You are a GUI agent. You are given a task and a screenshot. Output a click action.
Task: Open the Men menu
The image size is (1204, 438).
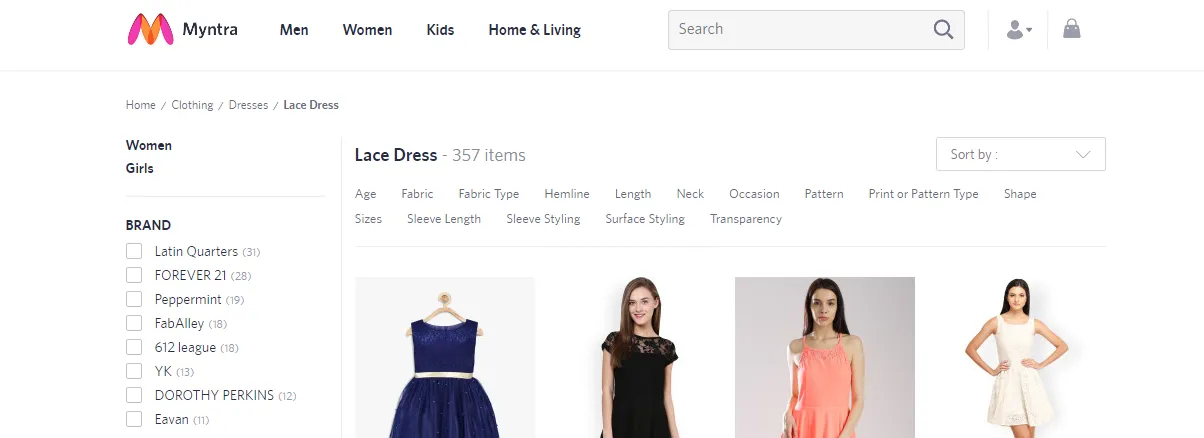pyautogui.click(x=294, y=30)
